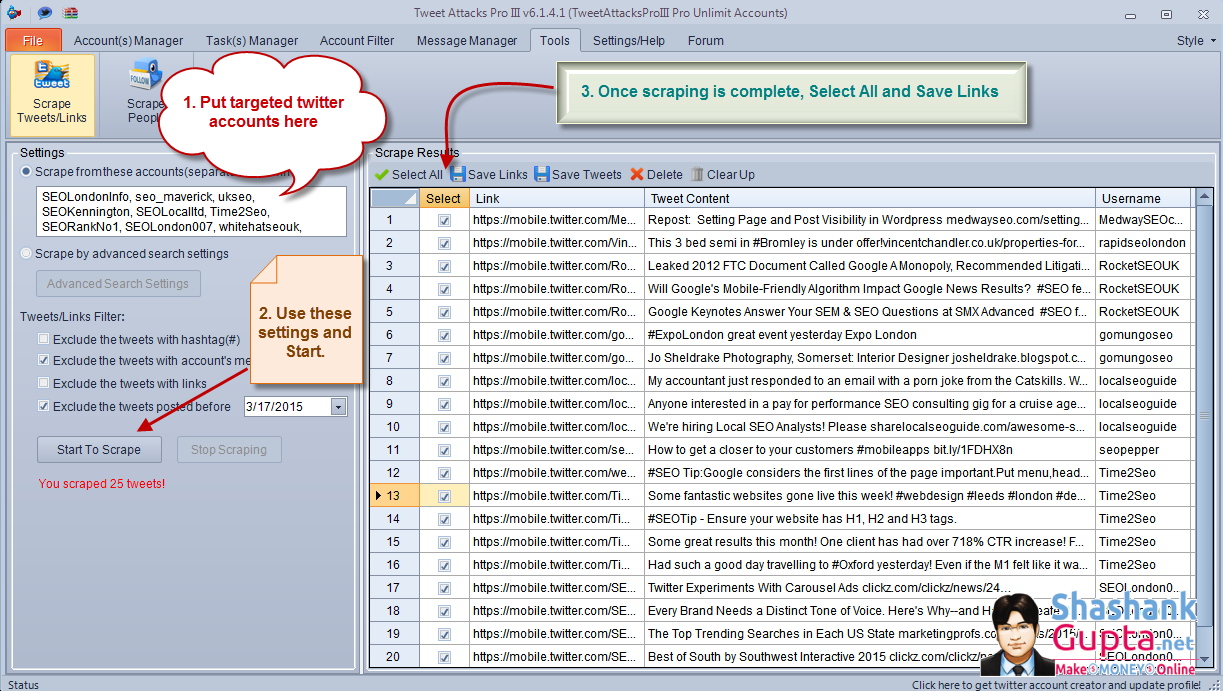Click the MedwaySEO username cell in row 1

pos(1143,220)
